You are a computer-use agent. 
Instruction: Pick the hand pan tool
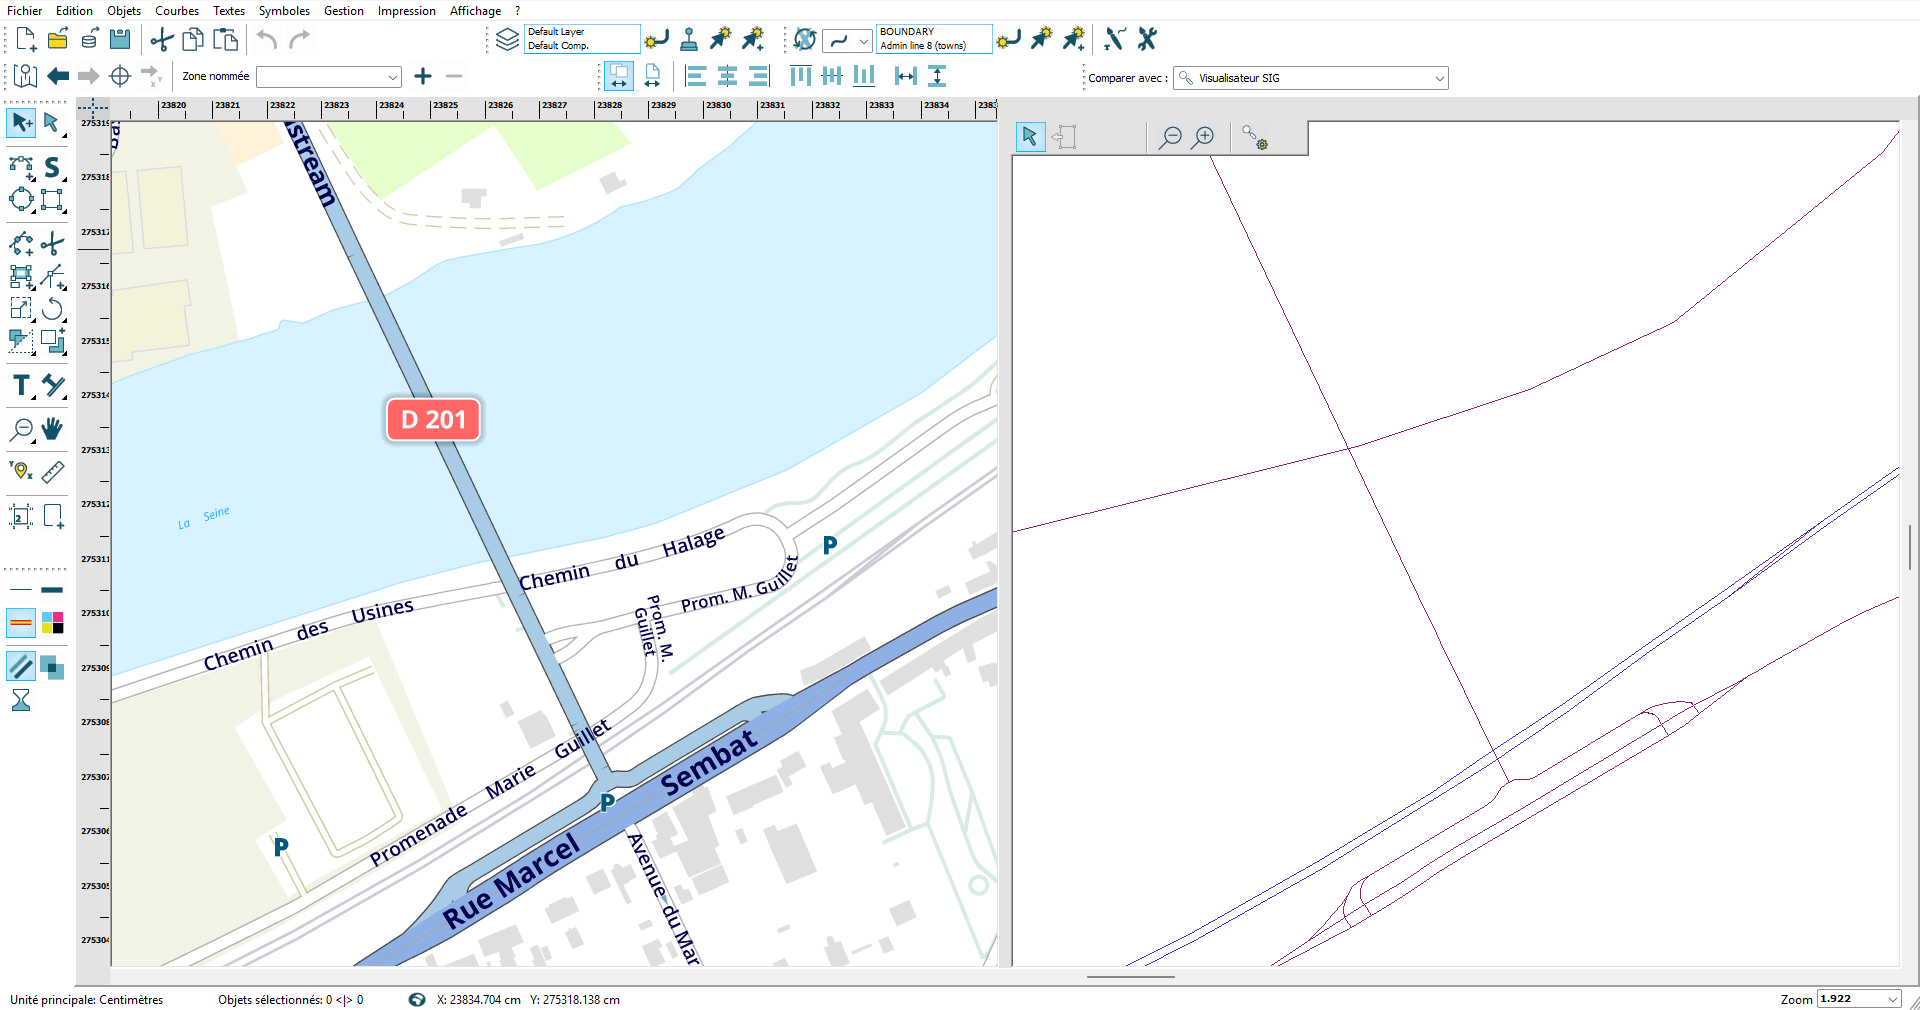pyautogui.click(x=52, y=429)
